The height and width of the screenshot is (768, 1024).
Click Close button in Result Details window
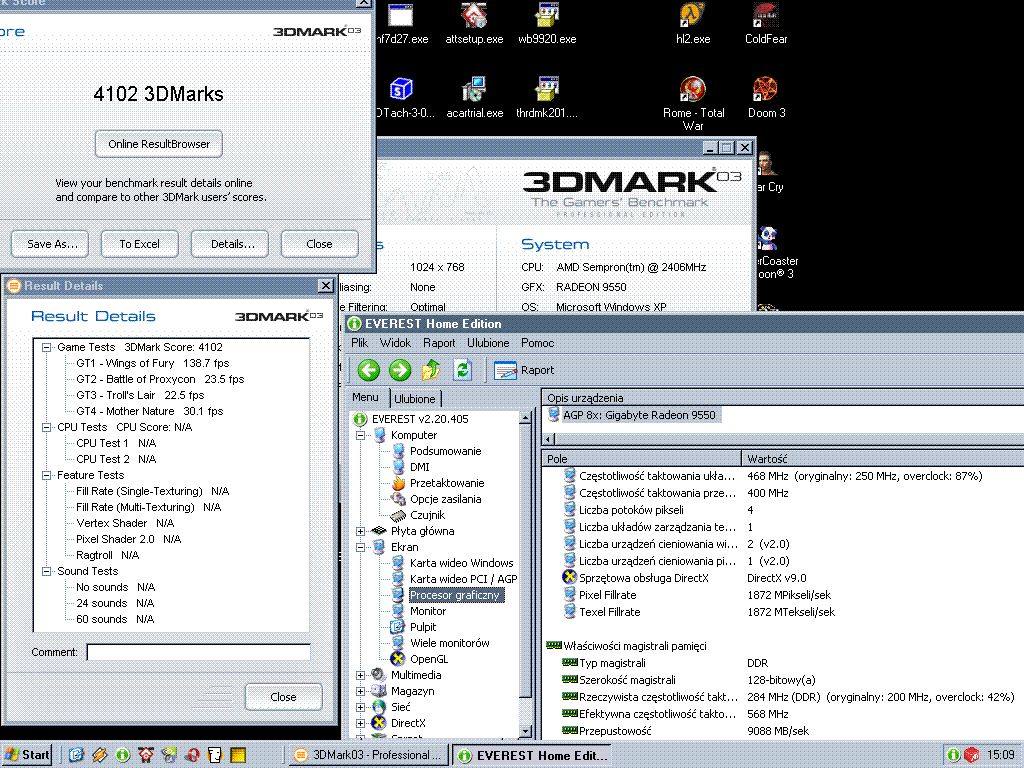[x=283, y=697]
